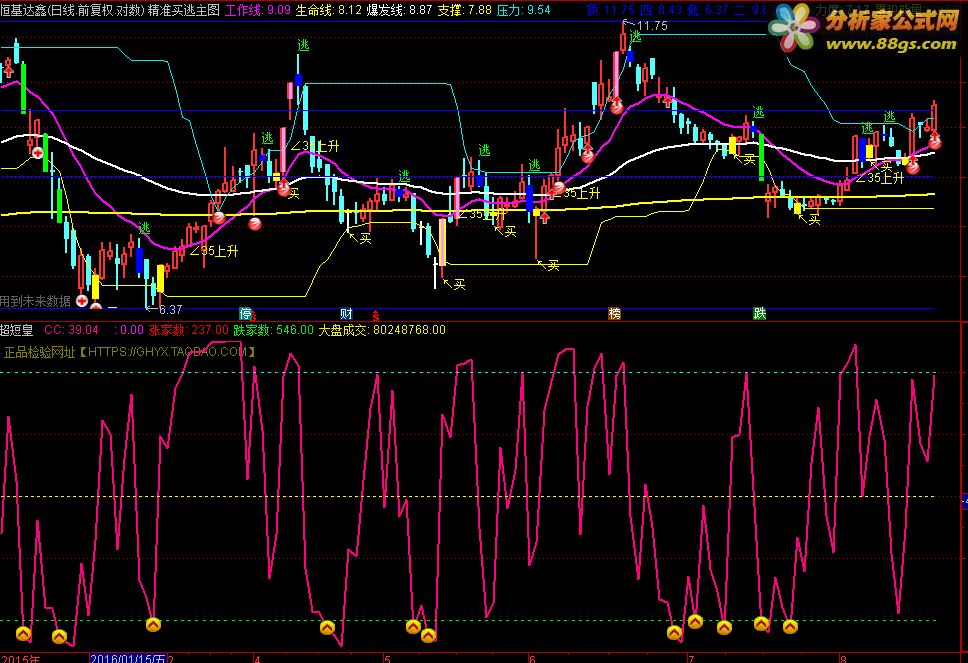Click the 6.37 low price label
The height and width of the screenshot is (663, 968).
(x=170, y=309)
